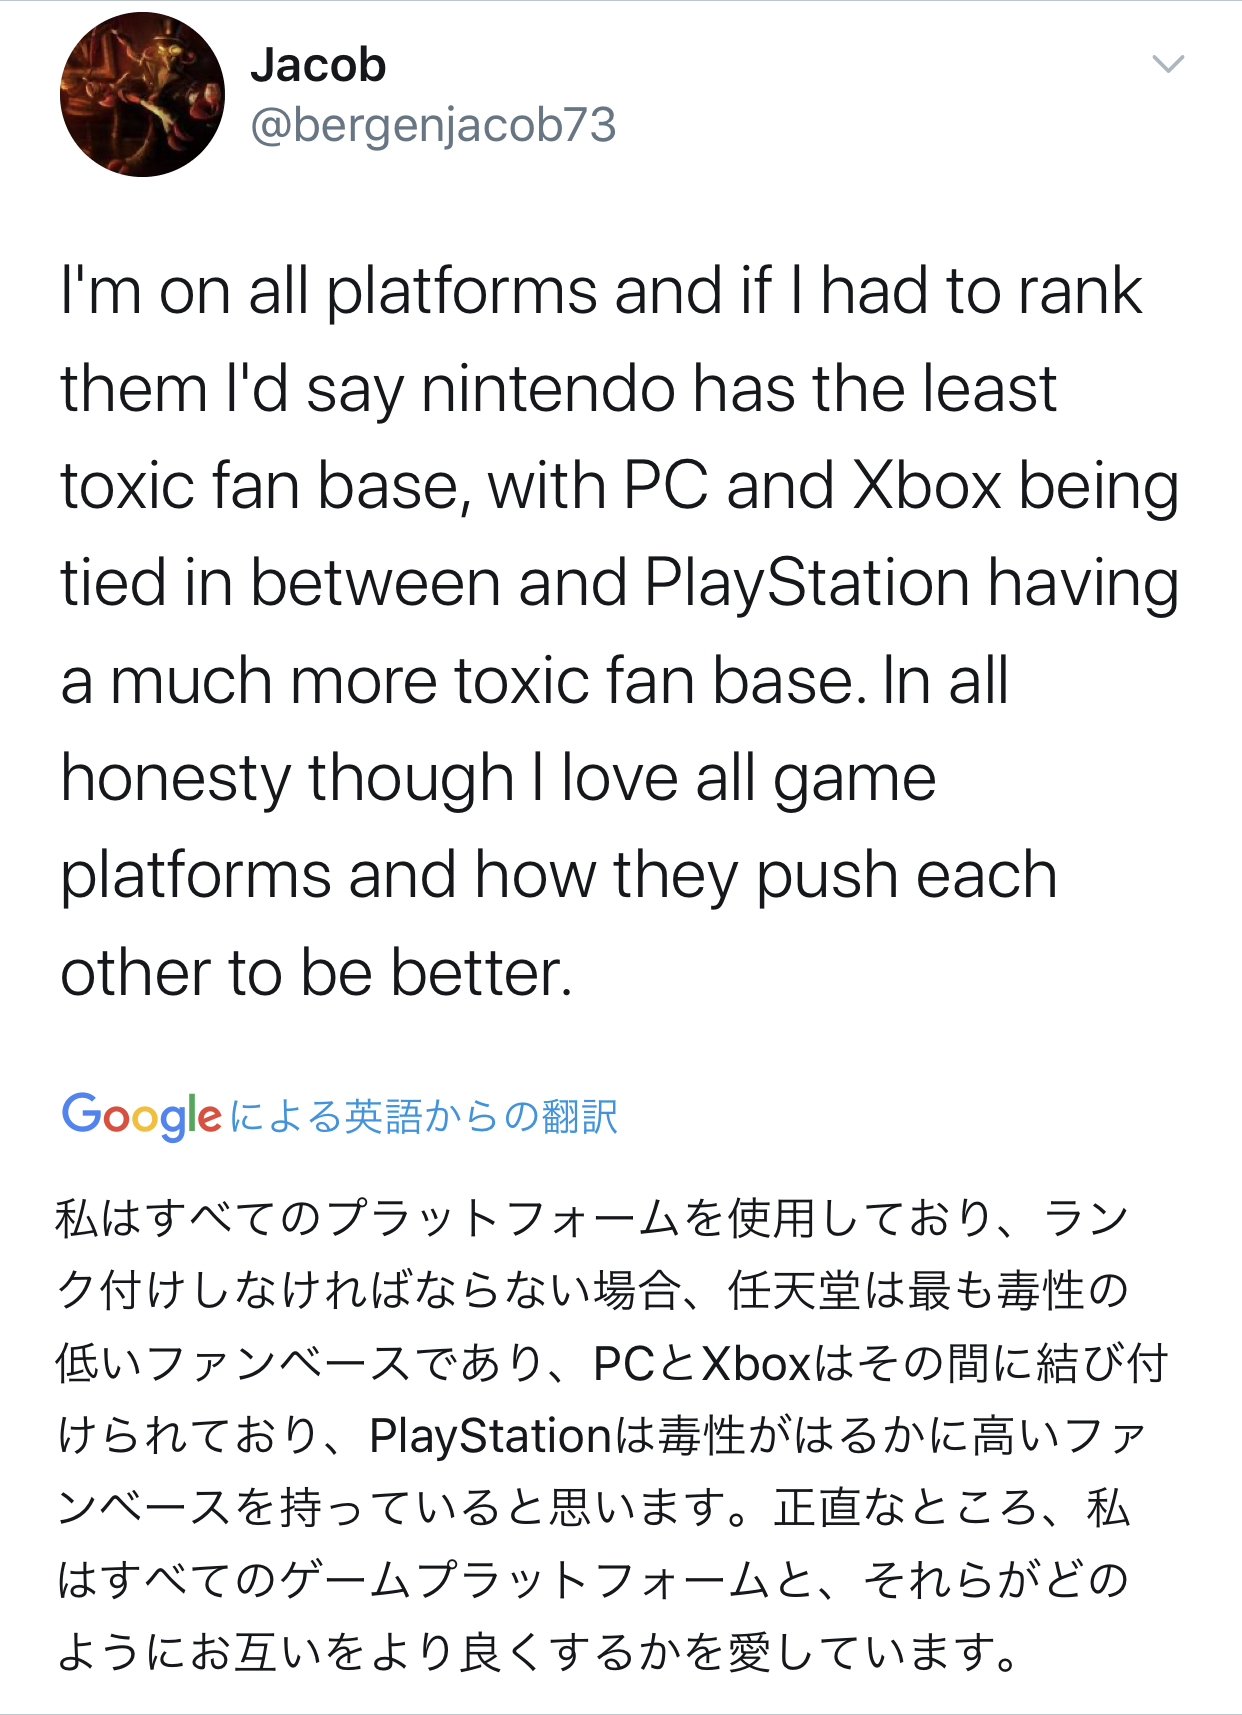The width and height of the screenshot is (1242, 1715).
Task: Click PlayStation in the Japanese translation
Action: pos(490,1436)
